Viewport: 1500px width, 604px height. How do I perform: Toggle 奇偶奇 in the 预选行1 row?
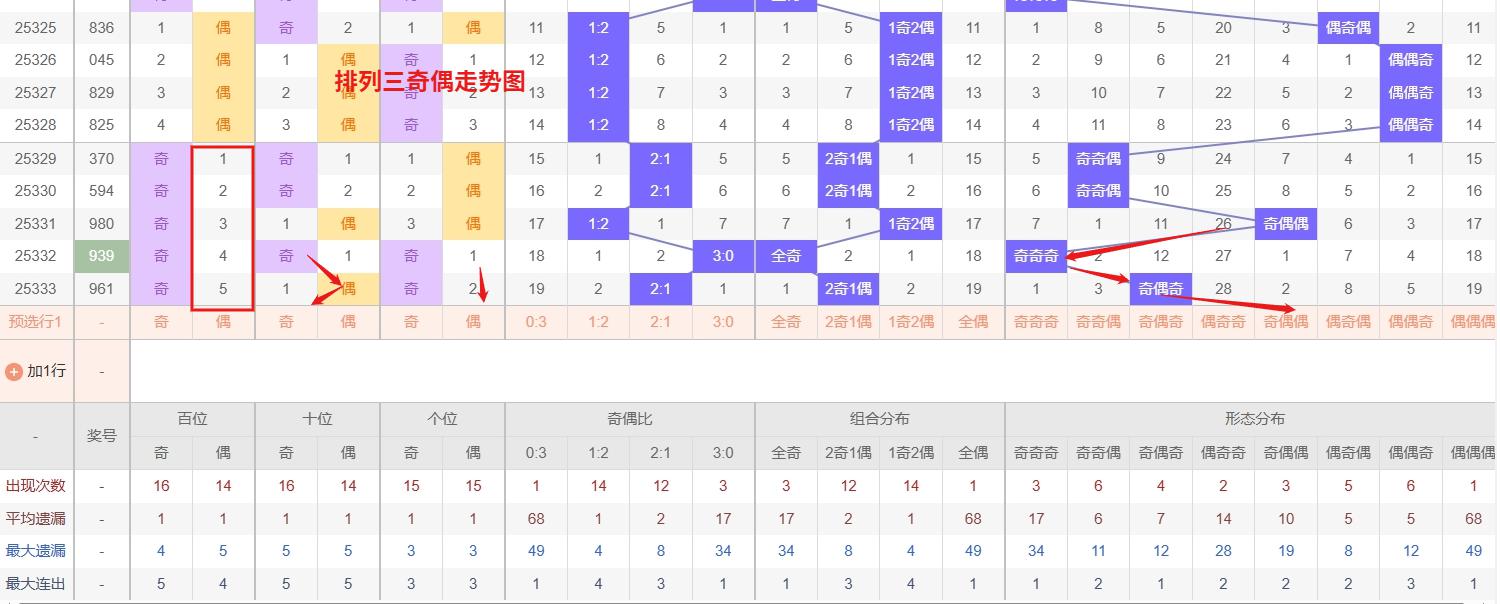(x=1160, y=322)
